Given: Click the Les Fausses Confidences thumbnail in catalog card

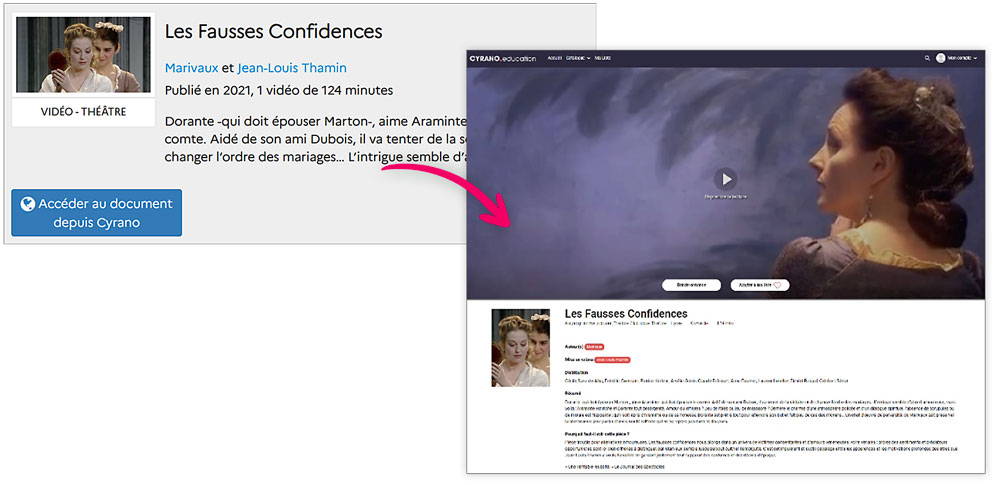Looking at the screenshot, I should point(84,54).
